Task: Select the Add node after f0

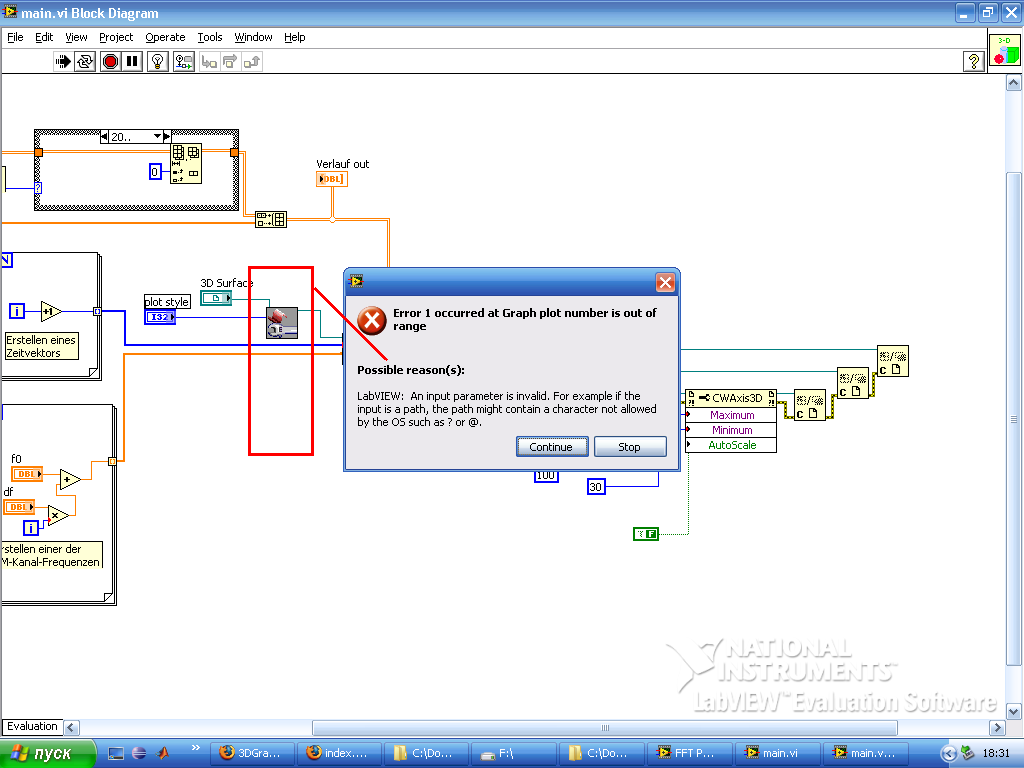Action: pos(70,479)
